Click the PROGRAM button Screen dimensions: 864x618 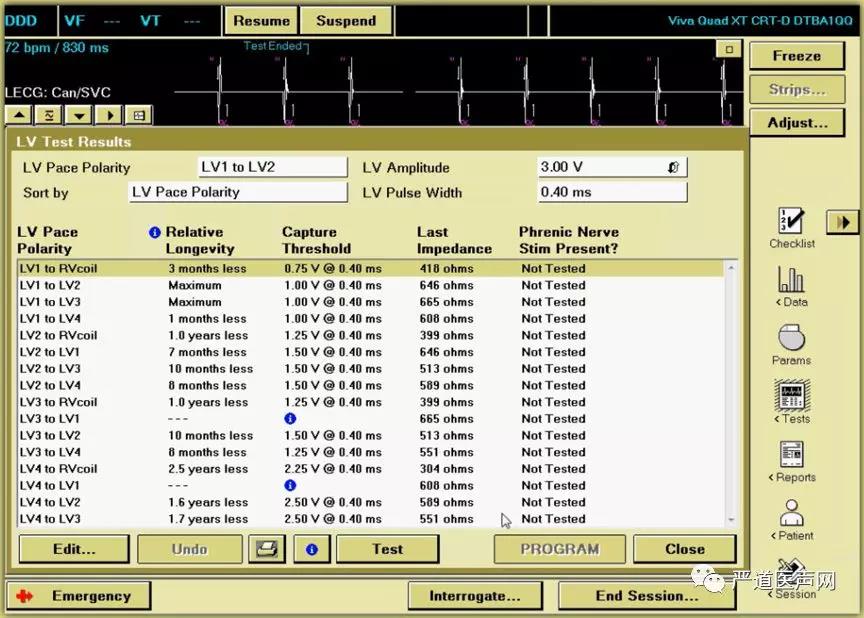tap(560, 549)
